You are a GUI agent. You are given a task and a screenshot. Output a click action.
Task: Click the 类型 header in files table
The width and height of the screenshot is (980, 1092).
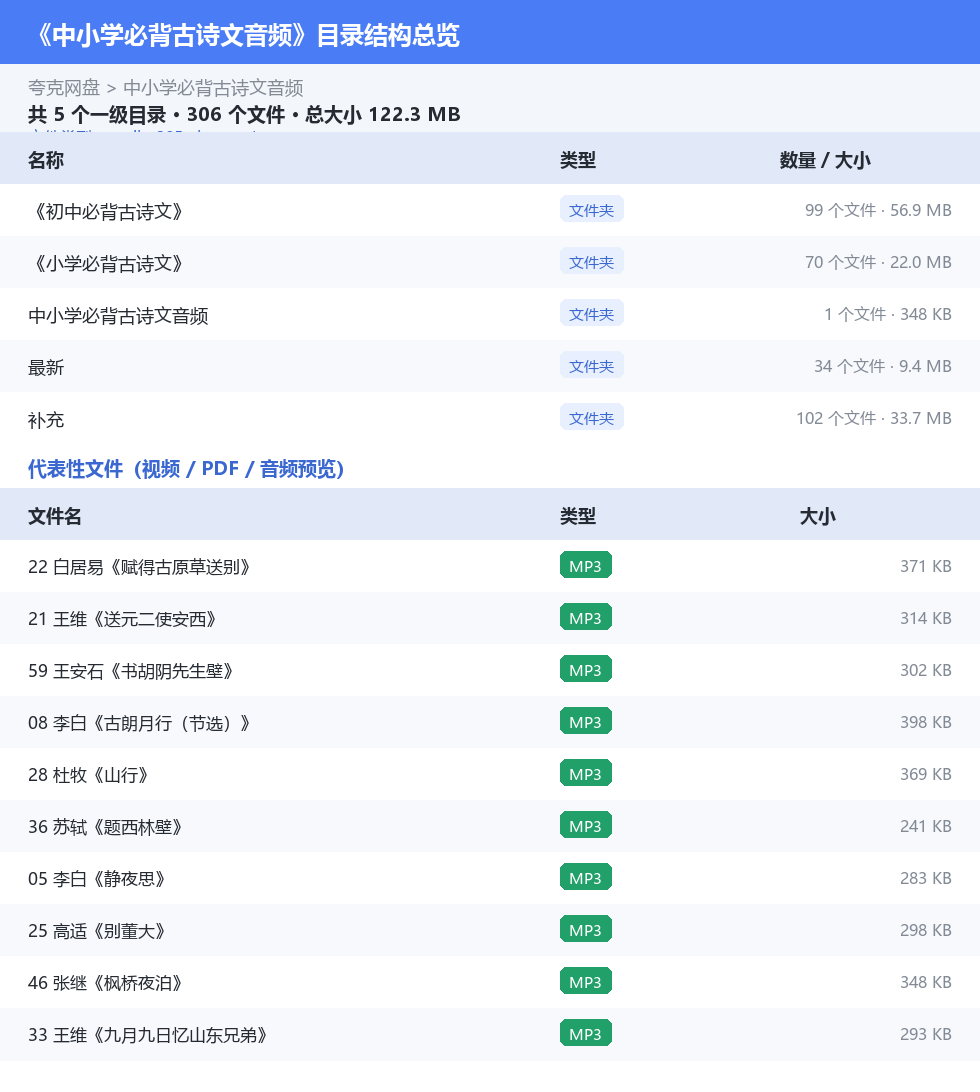578,516
